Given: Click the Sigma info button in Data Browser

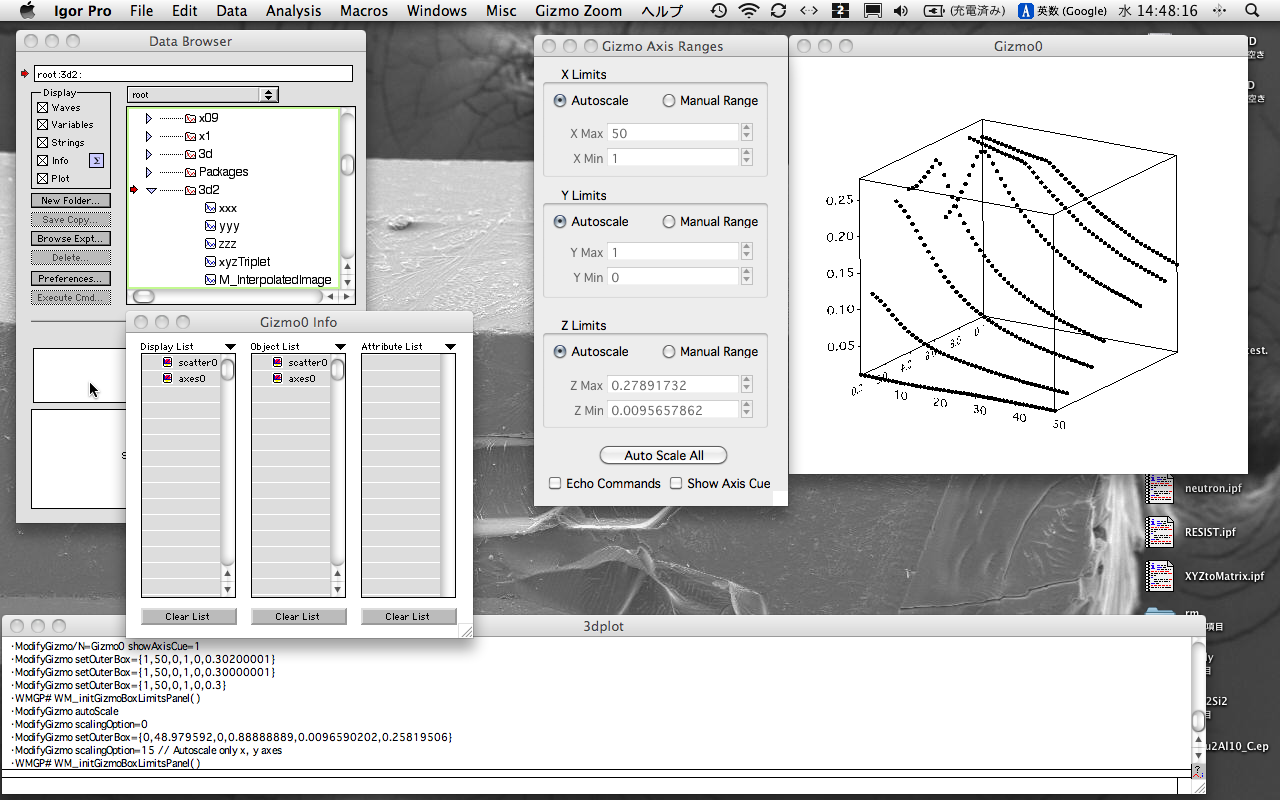Looking at the screenshot, I should tap(96, 160).
